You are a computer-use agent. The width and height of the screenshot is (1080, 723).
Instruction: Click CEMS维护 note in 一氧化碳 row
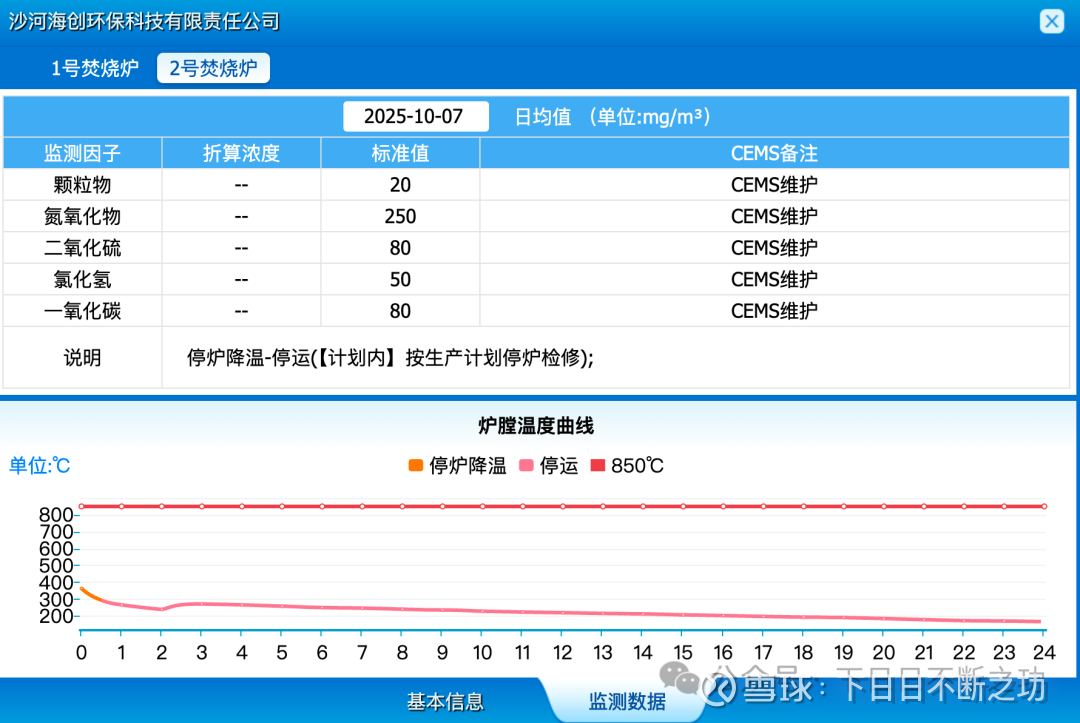pos(774,311)
